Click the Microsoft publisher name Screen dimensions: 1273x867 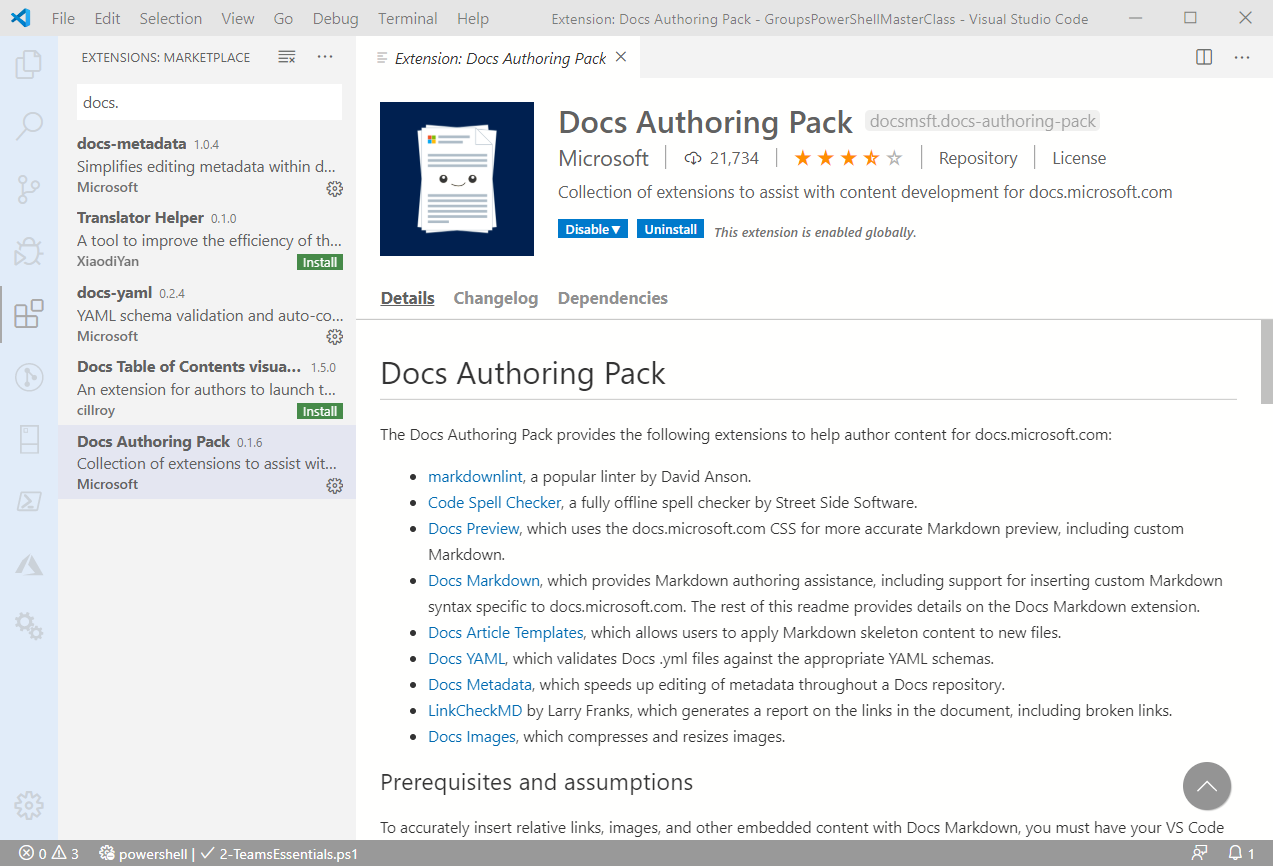click(604, 158)
